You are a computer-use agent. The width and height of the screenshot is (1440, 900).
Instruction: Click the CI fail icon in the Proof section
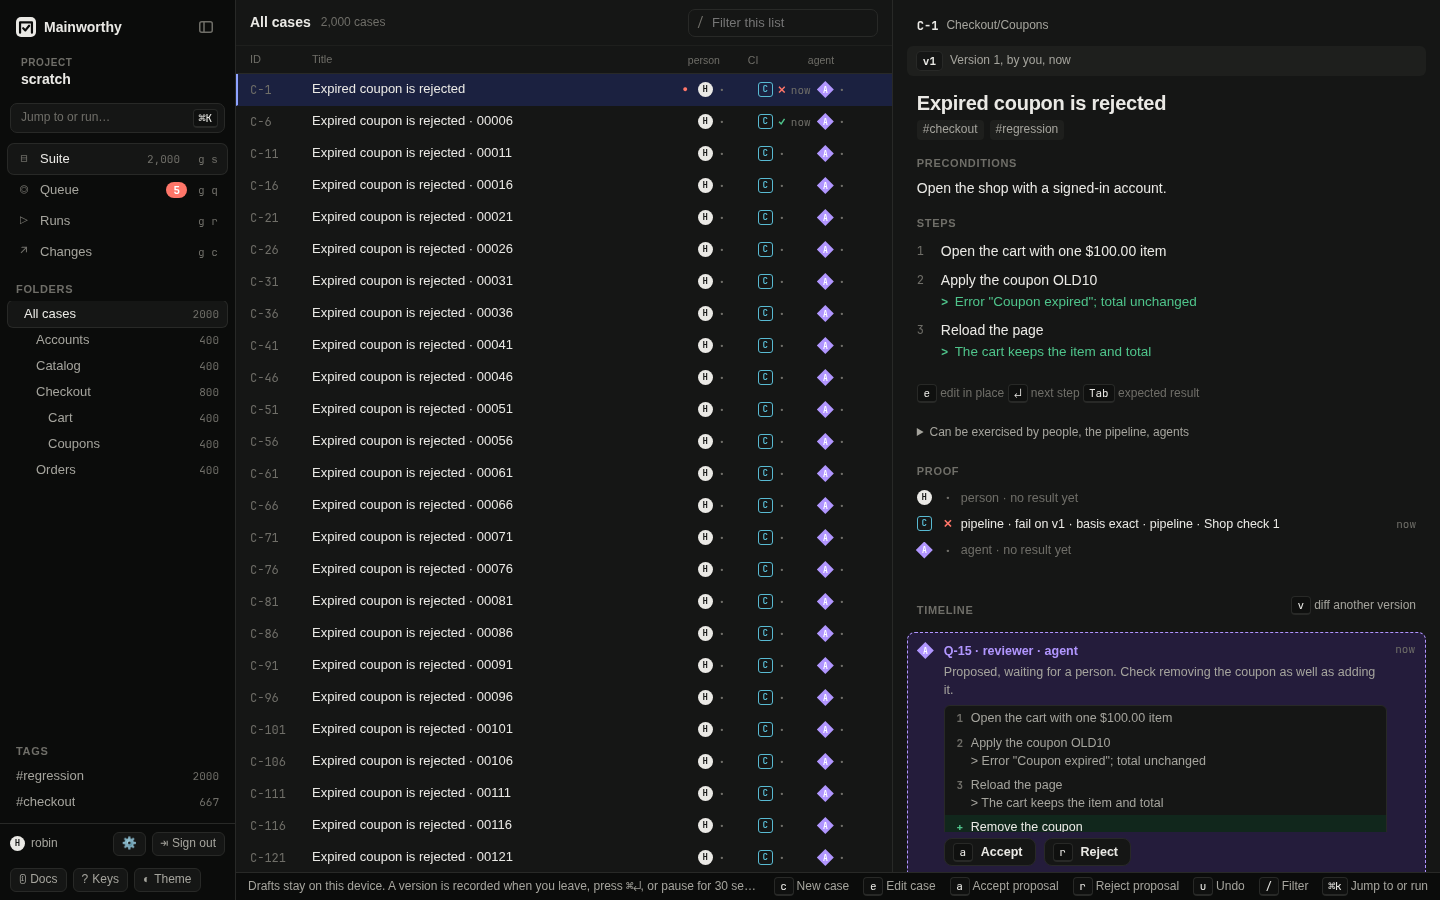948,523
